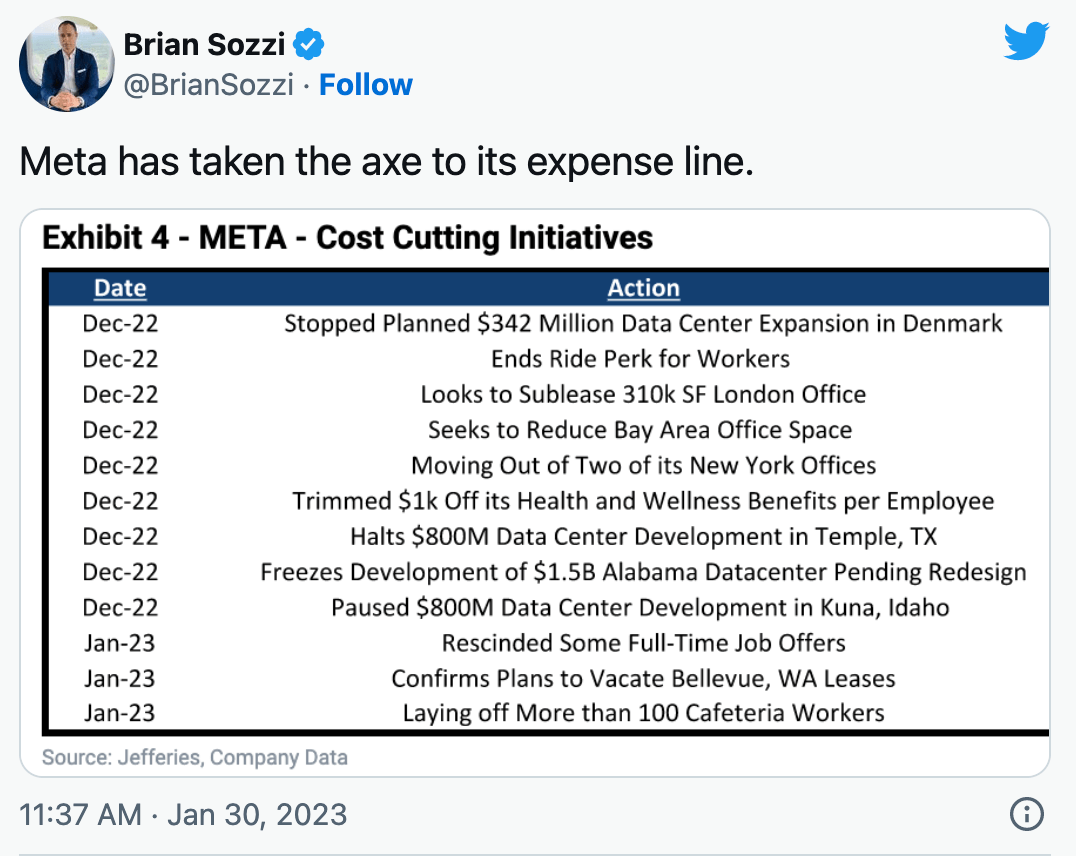Click the tweet text about Meta's expense line
This screenshot has height=856, width=1076.
click(386, 163)
